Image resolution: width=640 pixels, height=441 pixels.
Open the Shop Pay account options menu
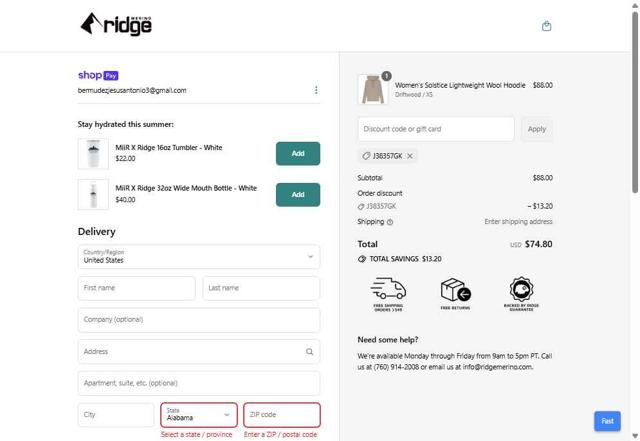(316, 90)
